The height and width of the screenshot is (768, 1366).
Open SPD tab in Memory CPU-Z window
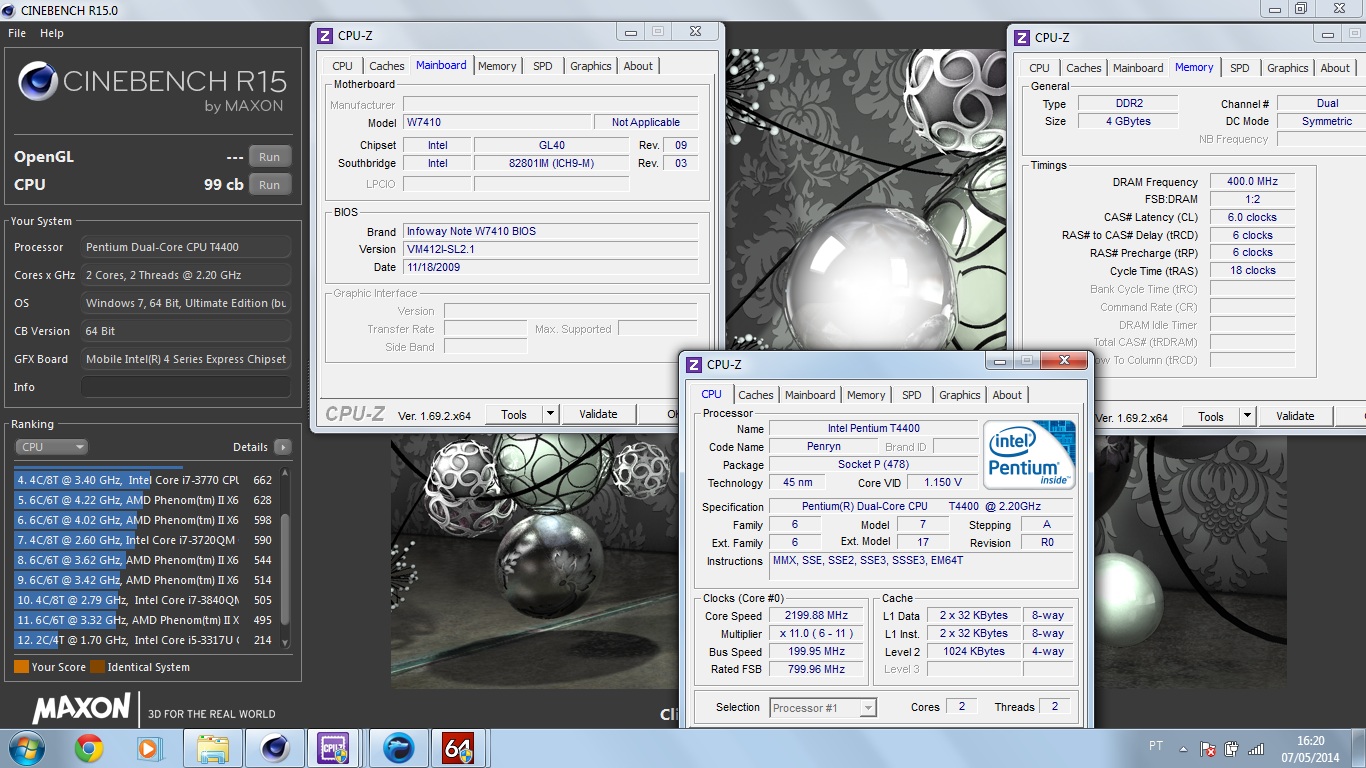[x=1240, y=68]
